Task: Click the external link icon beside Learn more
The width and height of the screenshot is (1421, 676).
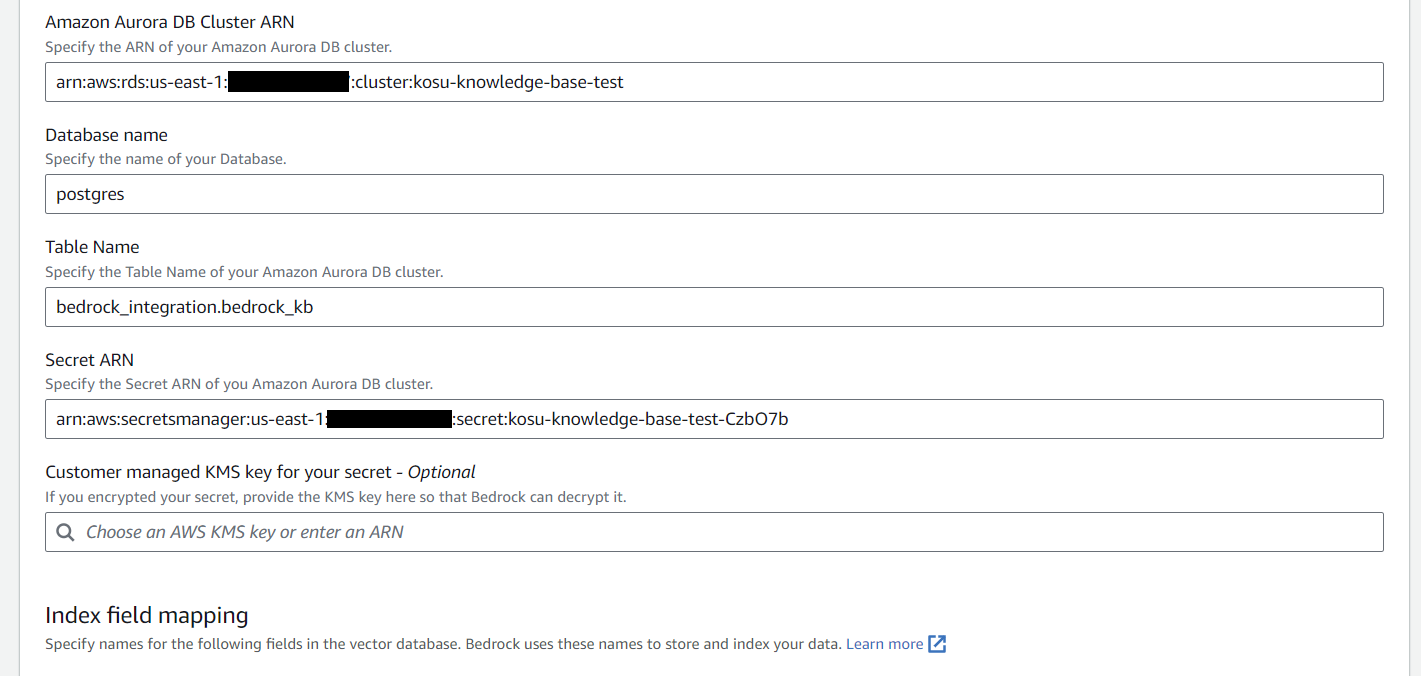Action: pos(936,644)
